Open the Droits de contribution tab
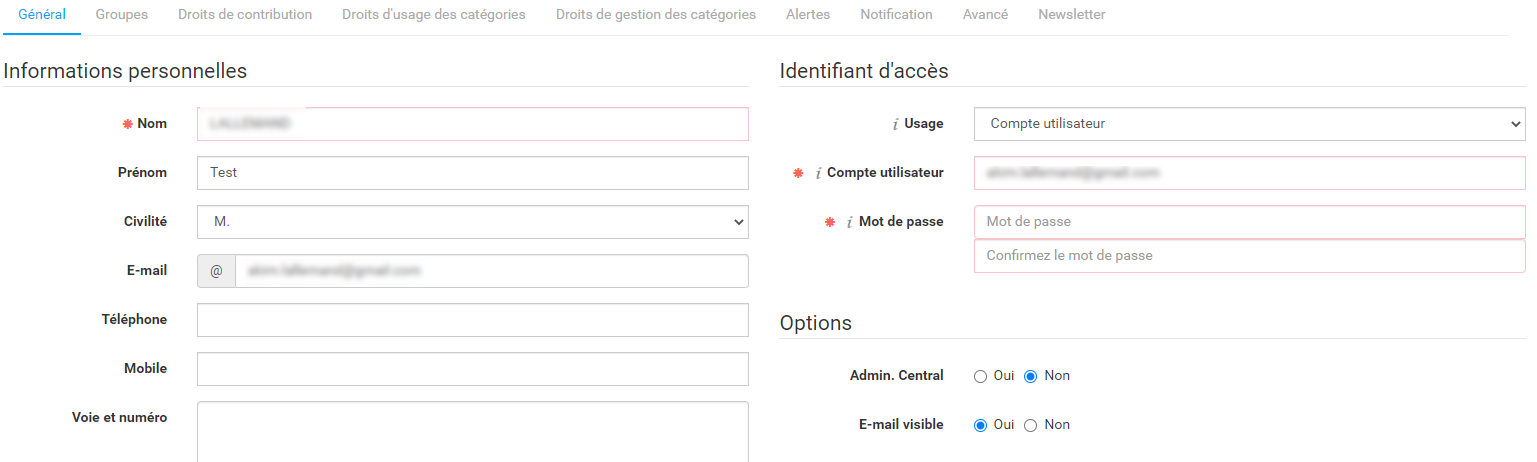 click(245, 15)
